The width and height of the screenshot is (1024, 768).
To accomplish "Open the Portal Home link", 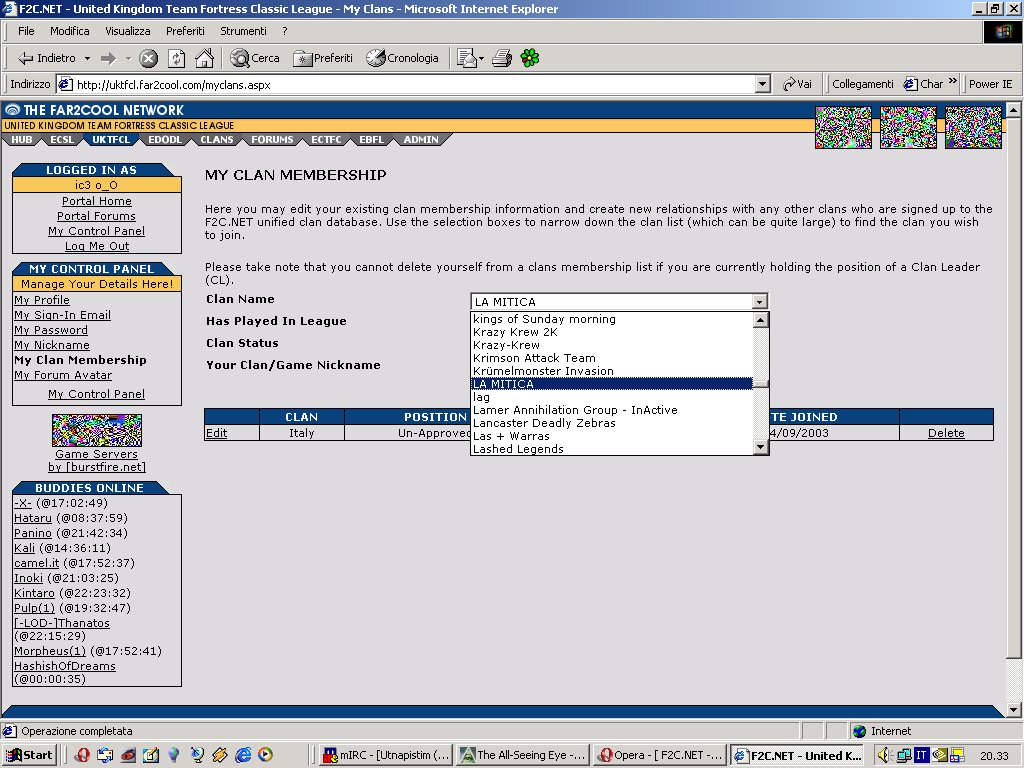I will pos(97,201).
